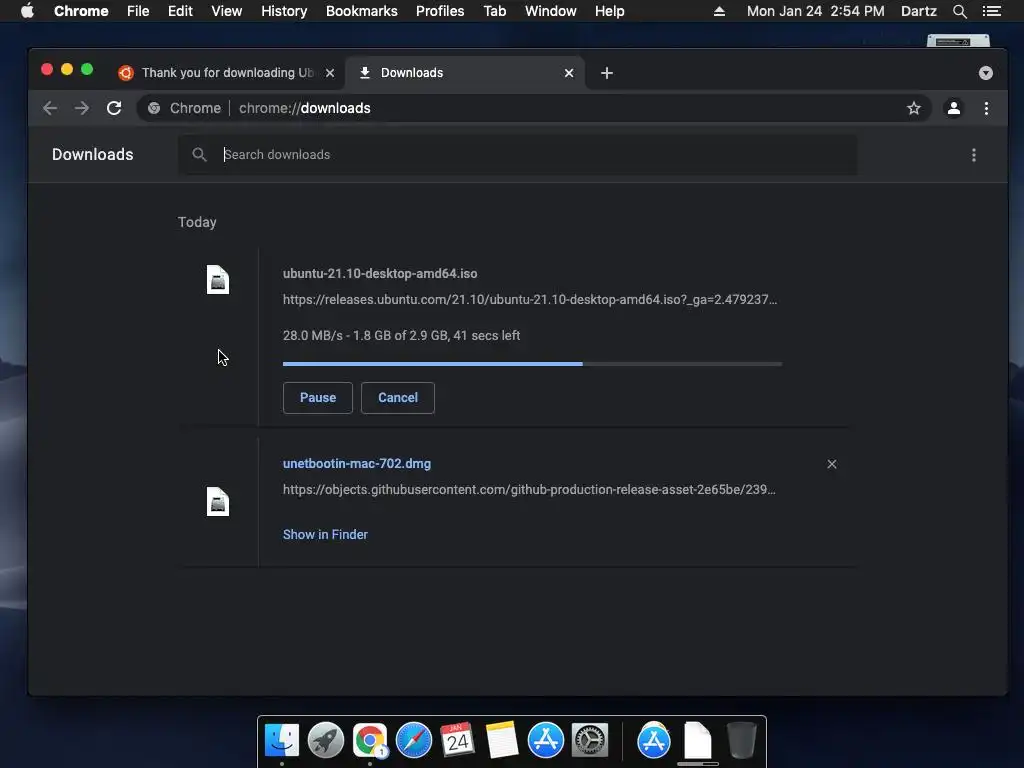Screen dimensions: 1024x768
Task: Click the Dartz user name in menu bar
Action: (x=918, y=11)
